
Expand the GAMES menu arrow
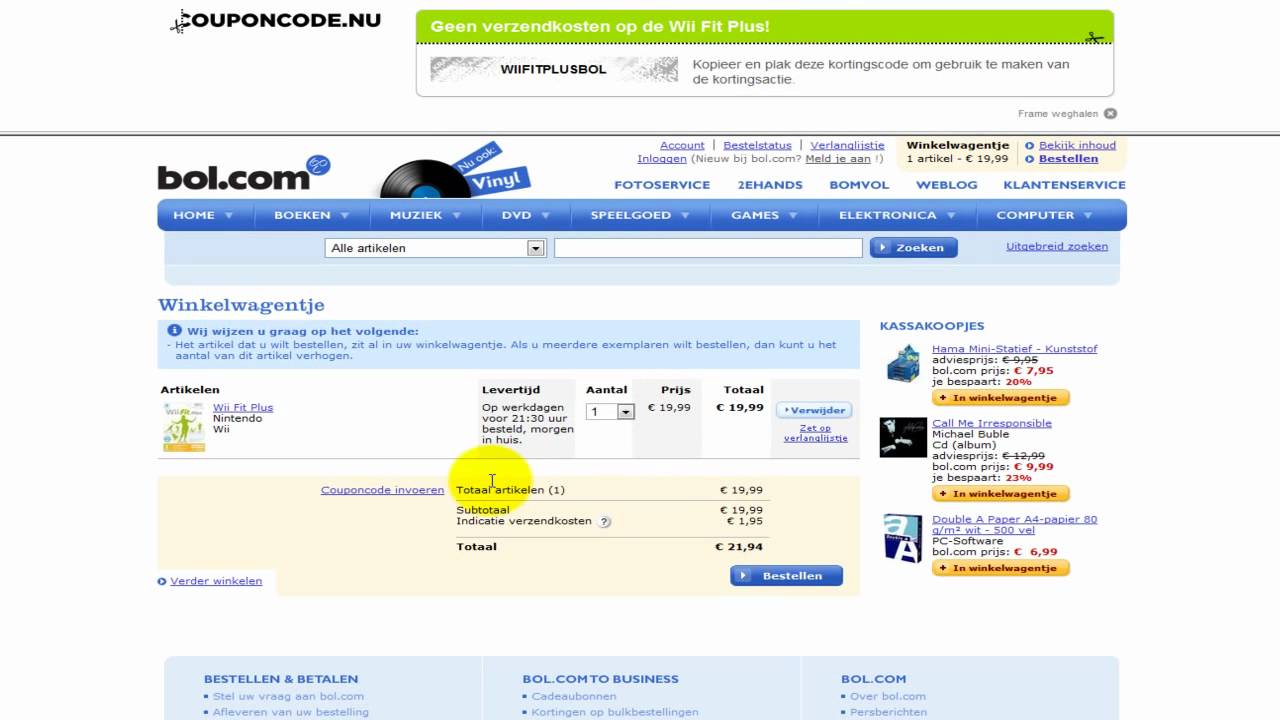[794, 216]
